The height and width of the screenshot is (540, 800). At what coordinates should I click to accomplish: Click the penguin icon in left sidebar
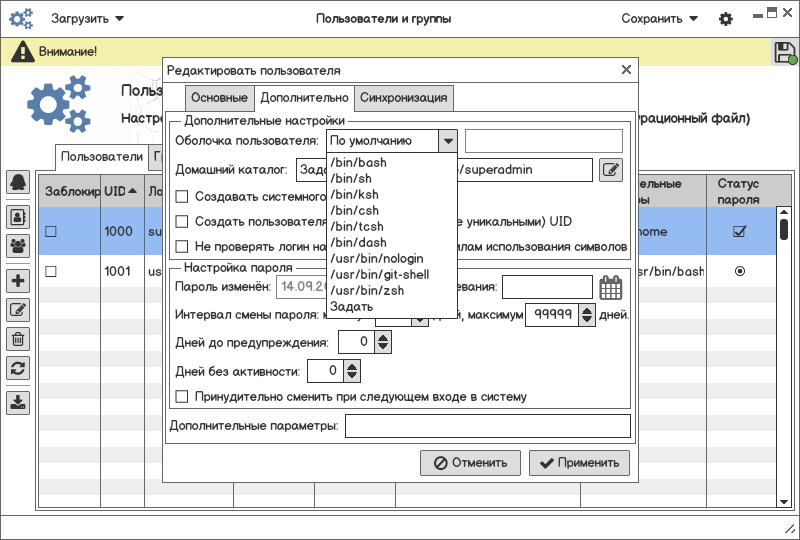(18, 181)
